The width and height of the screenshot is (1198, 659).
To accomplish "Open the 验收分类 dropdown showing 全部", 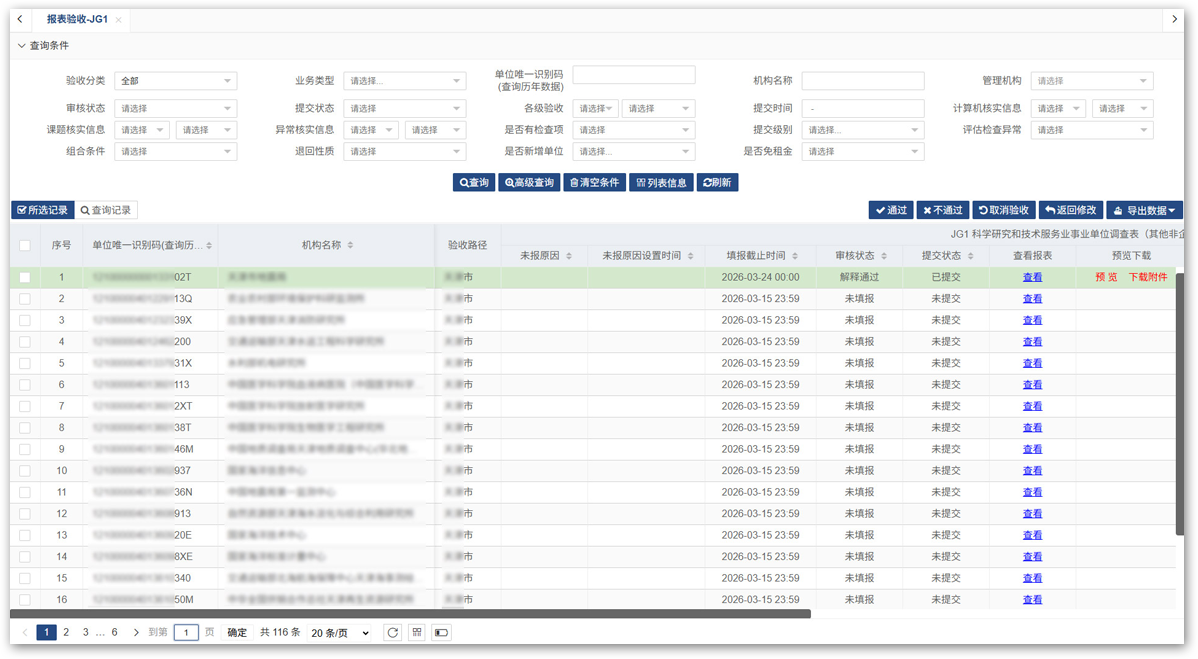I will pos(176,81).
